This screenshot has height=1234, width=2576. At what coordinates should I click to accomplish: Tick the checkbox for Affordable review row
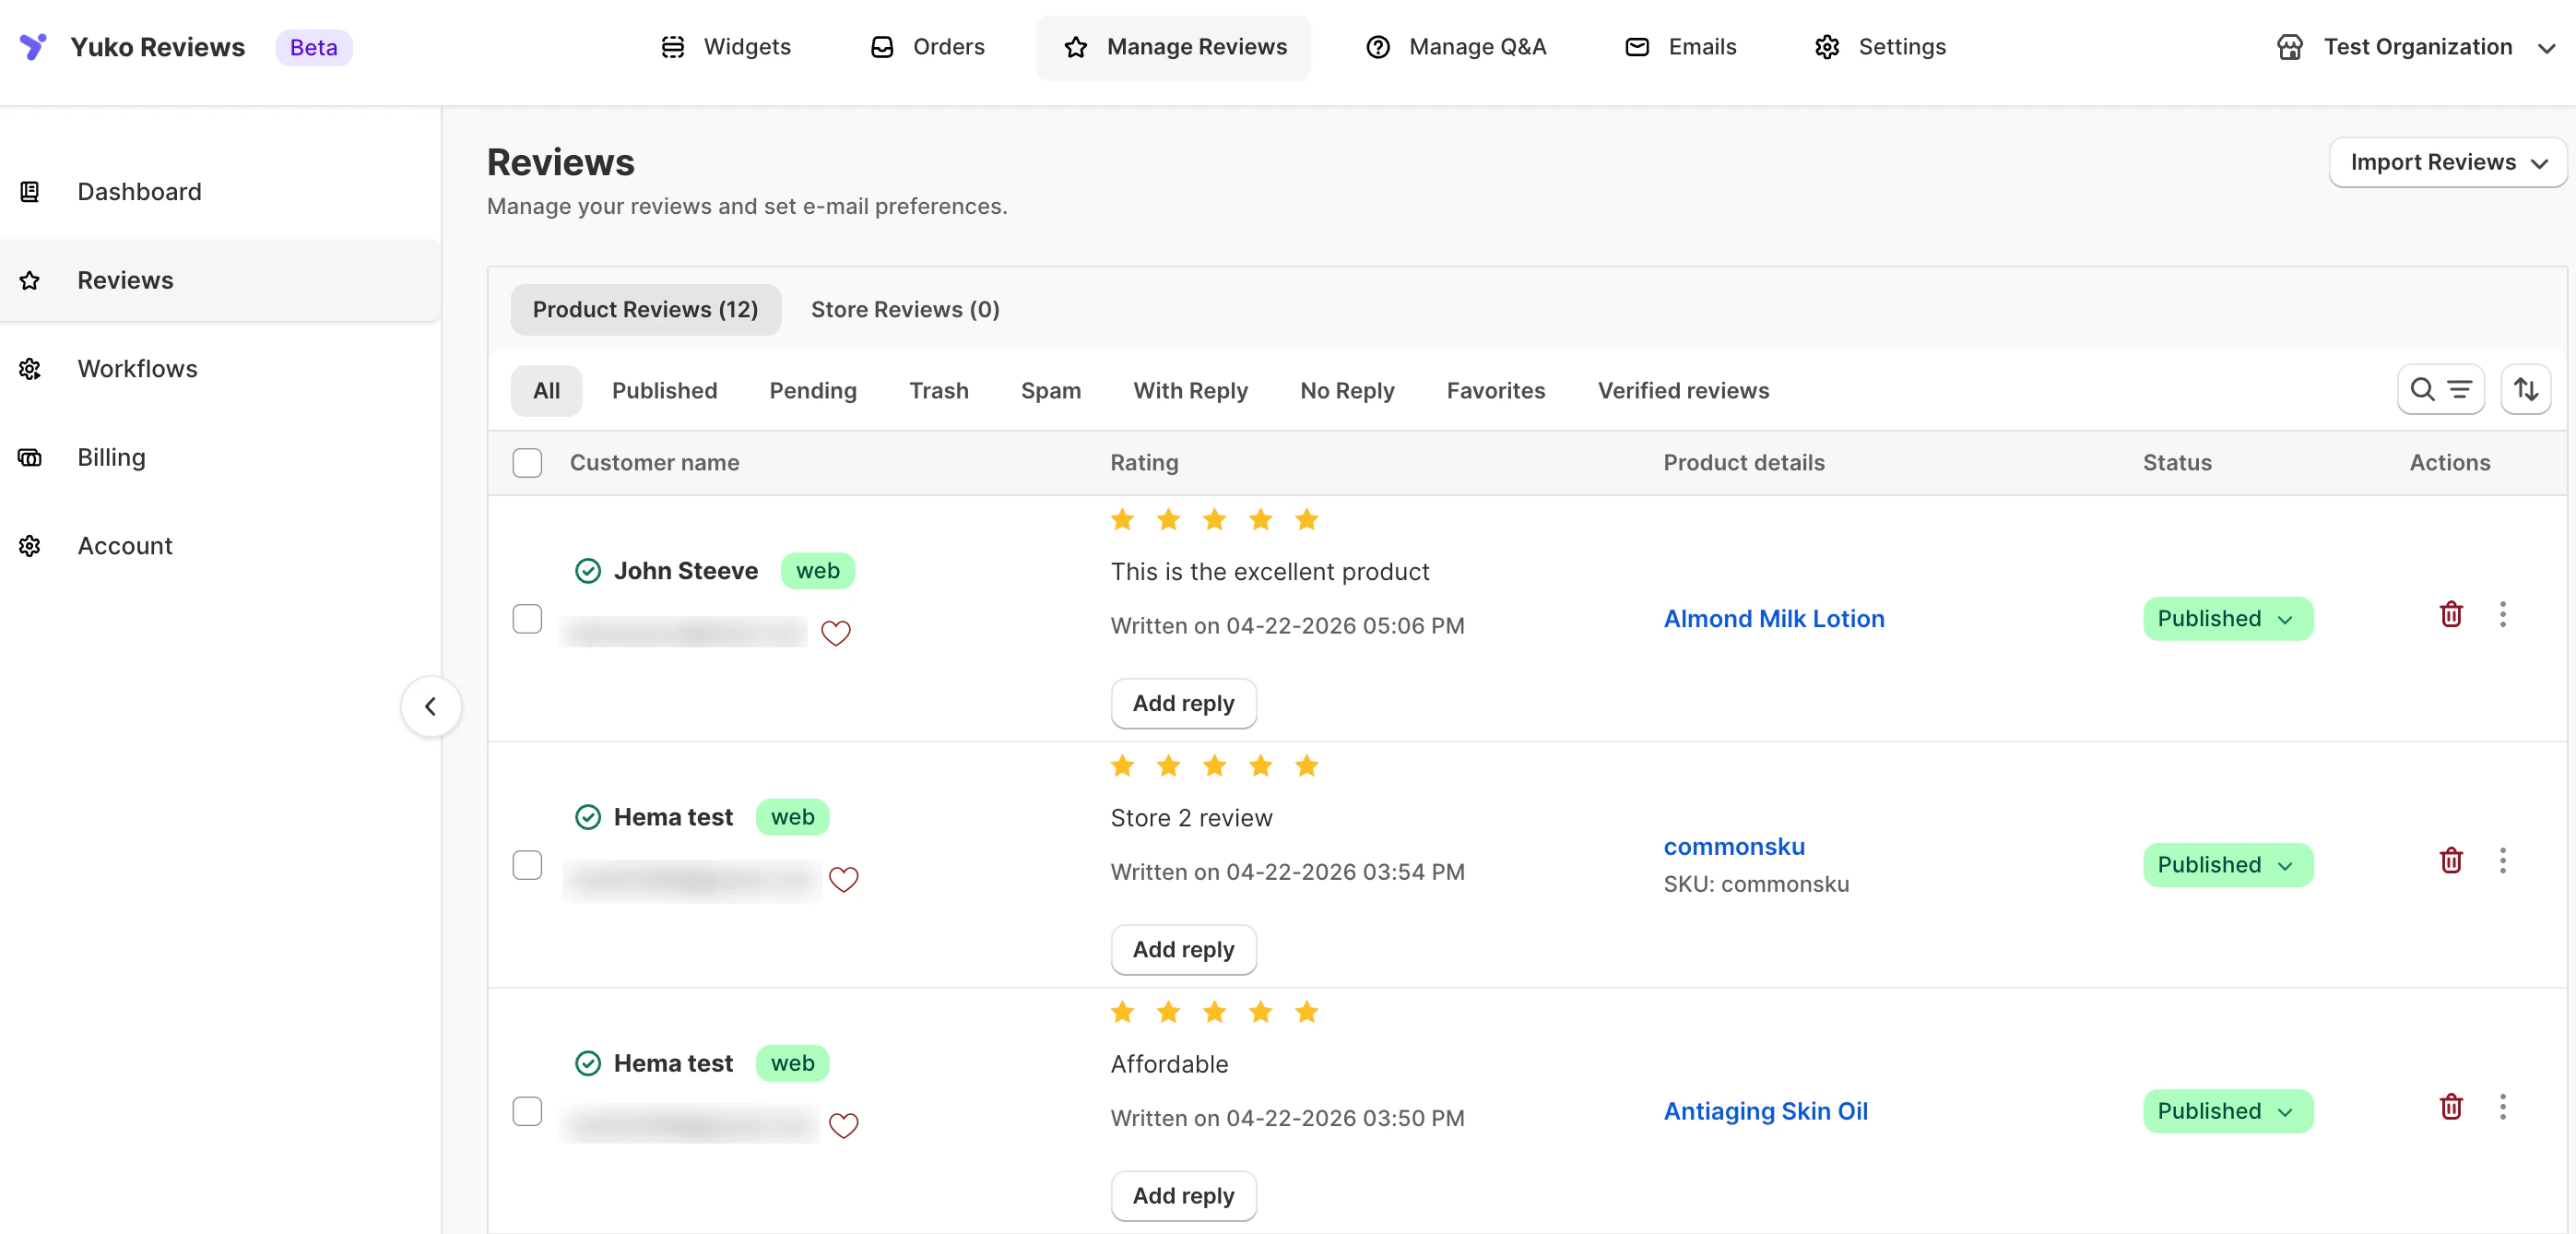(527, 1111)
